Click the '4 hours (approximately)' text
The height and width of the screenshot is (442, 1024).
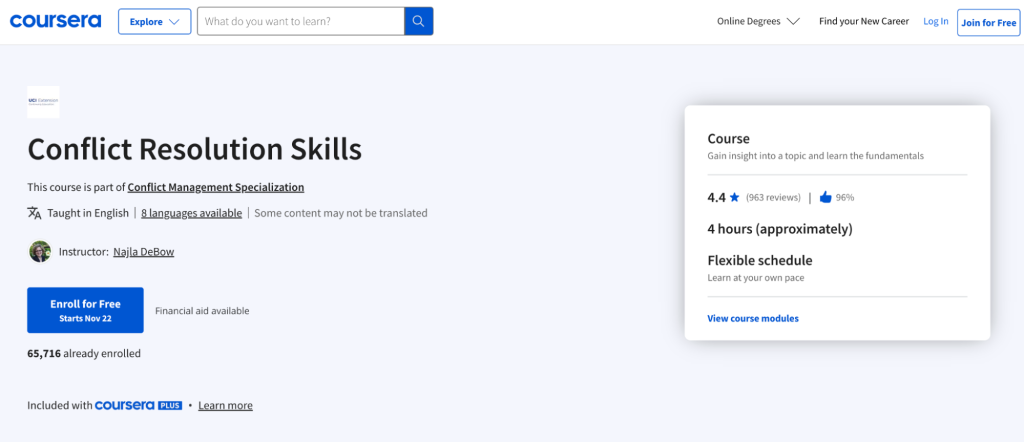tap(780, 229)
